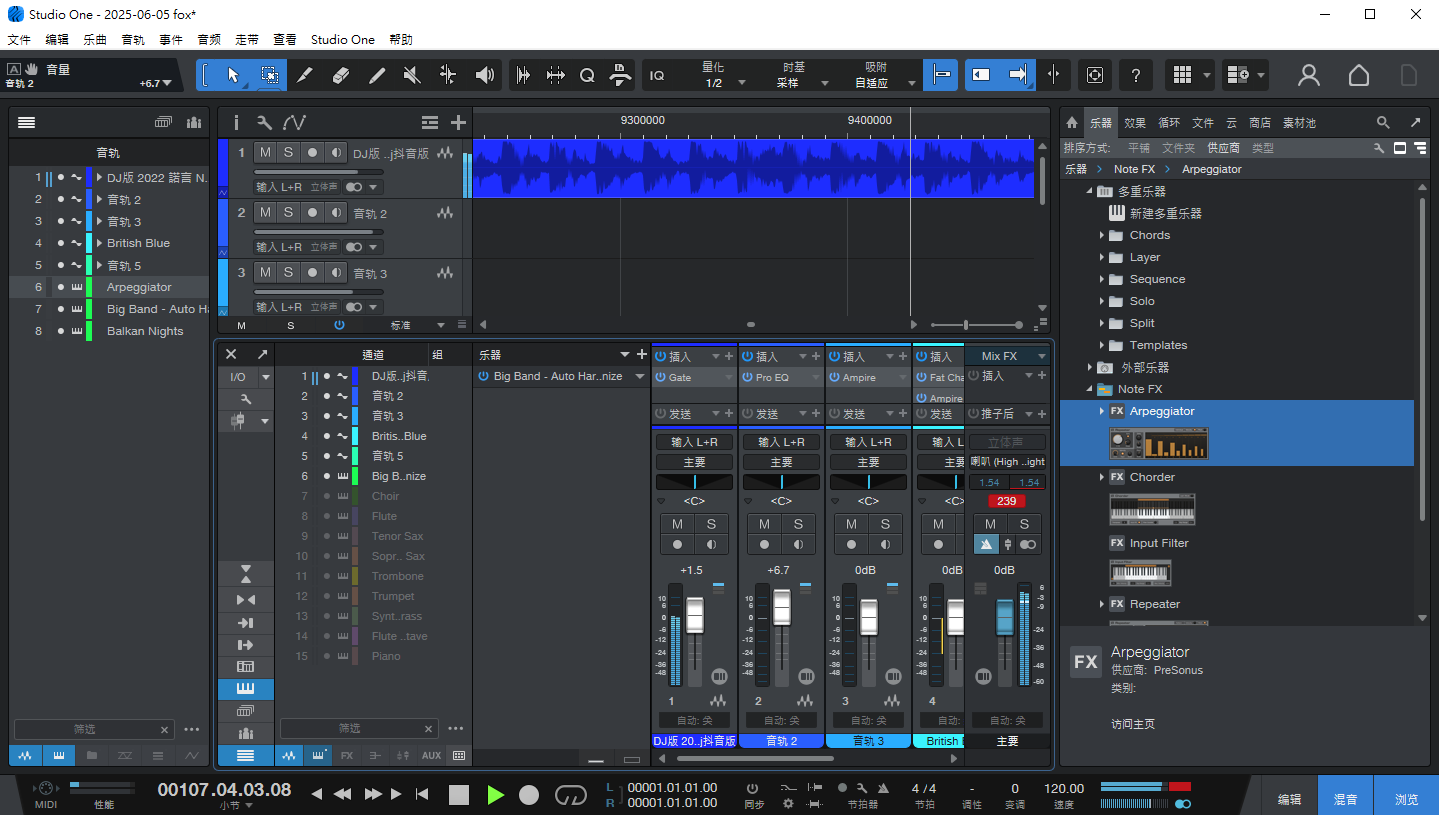This screenshot has width=1439, height=815.
Task: Pick the Split (knife) tool
Action: click(304, 75)
